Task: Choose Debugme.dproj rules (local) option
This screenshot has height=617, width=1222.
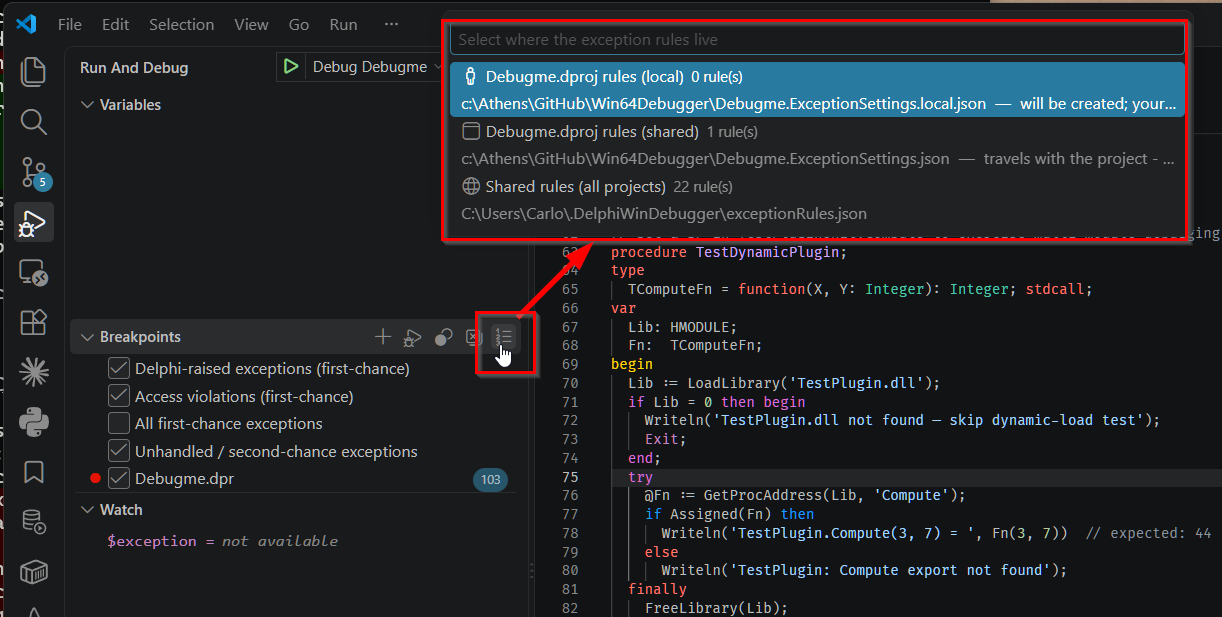Action: click(x=817, y=90)
